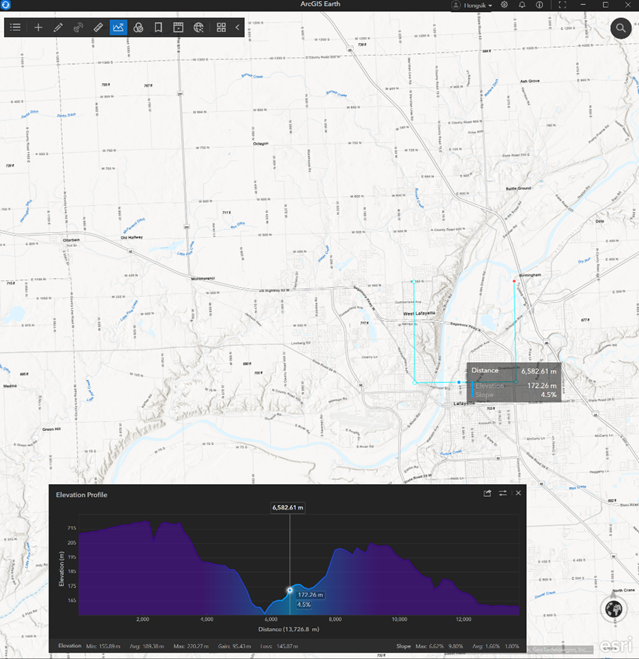Select the Draw pencil tool

point(58,27)
